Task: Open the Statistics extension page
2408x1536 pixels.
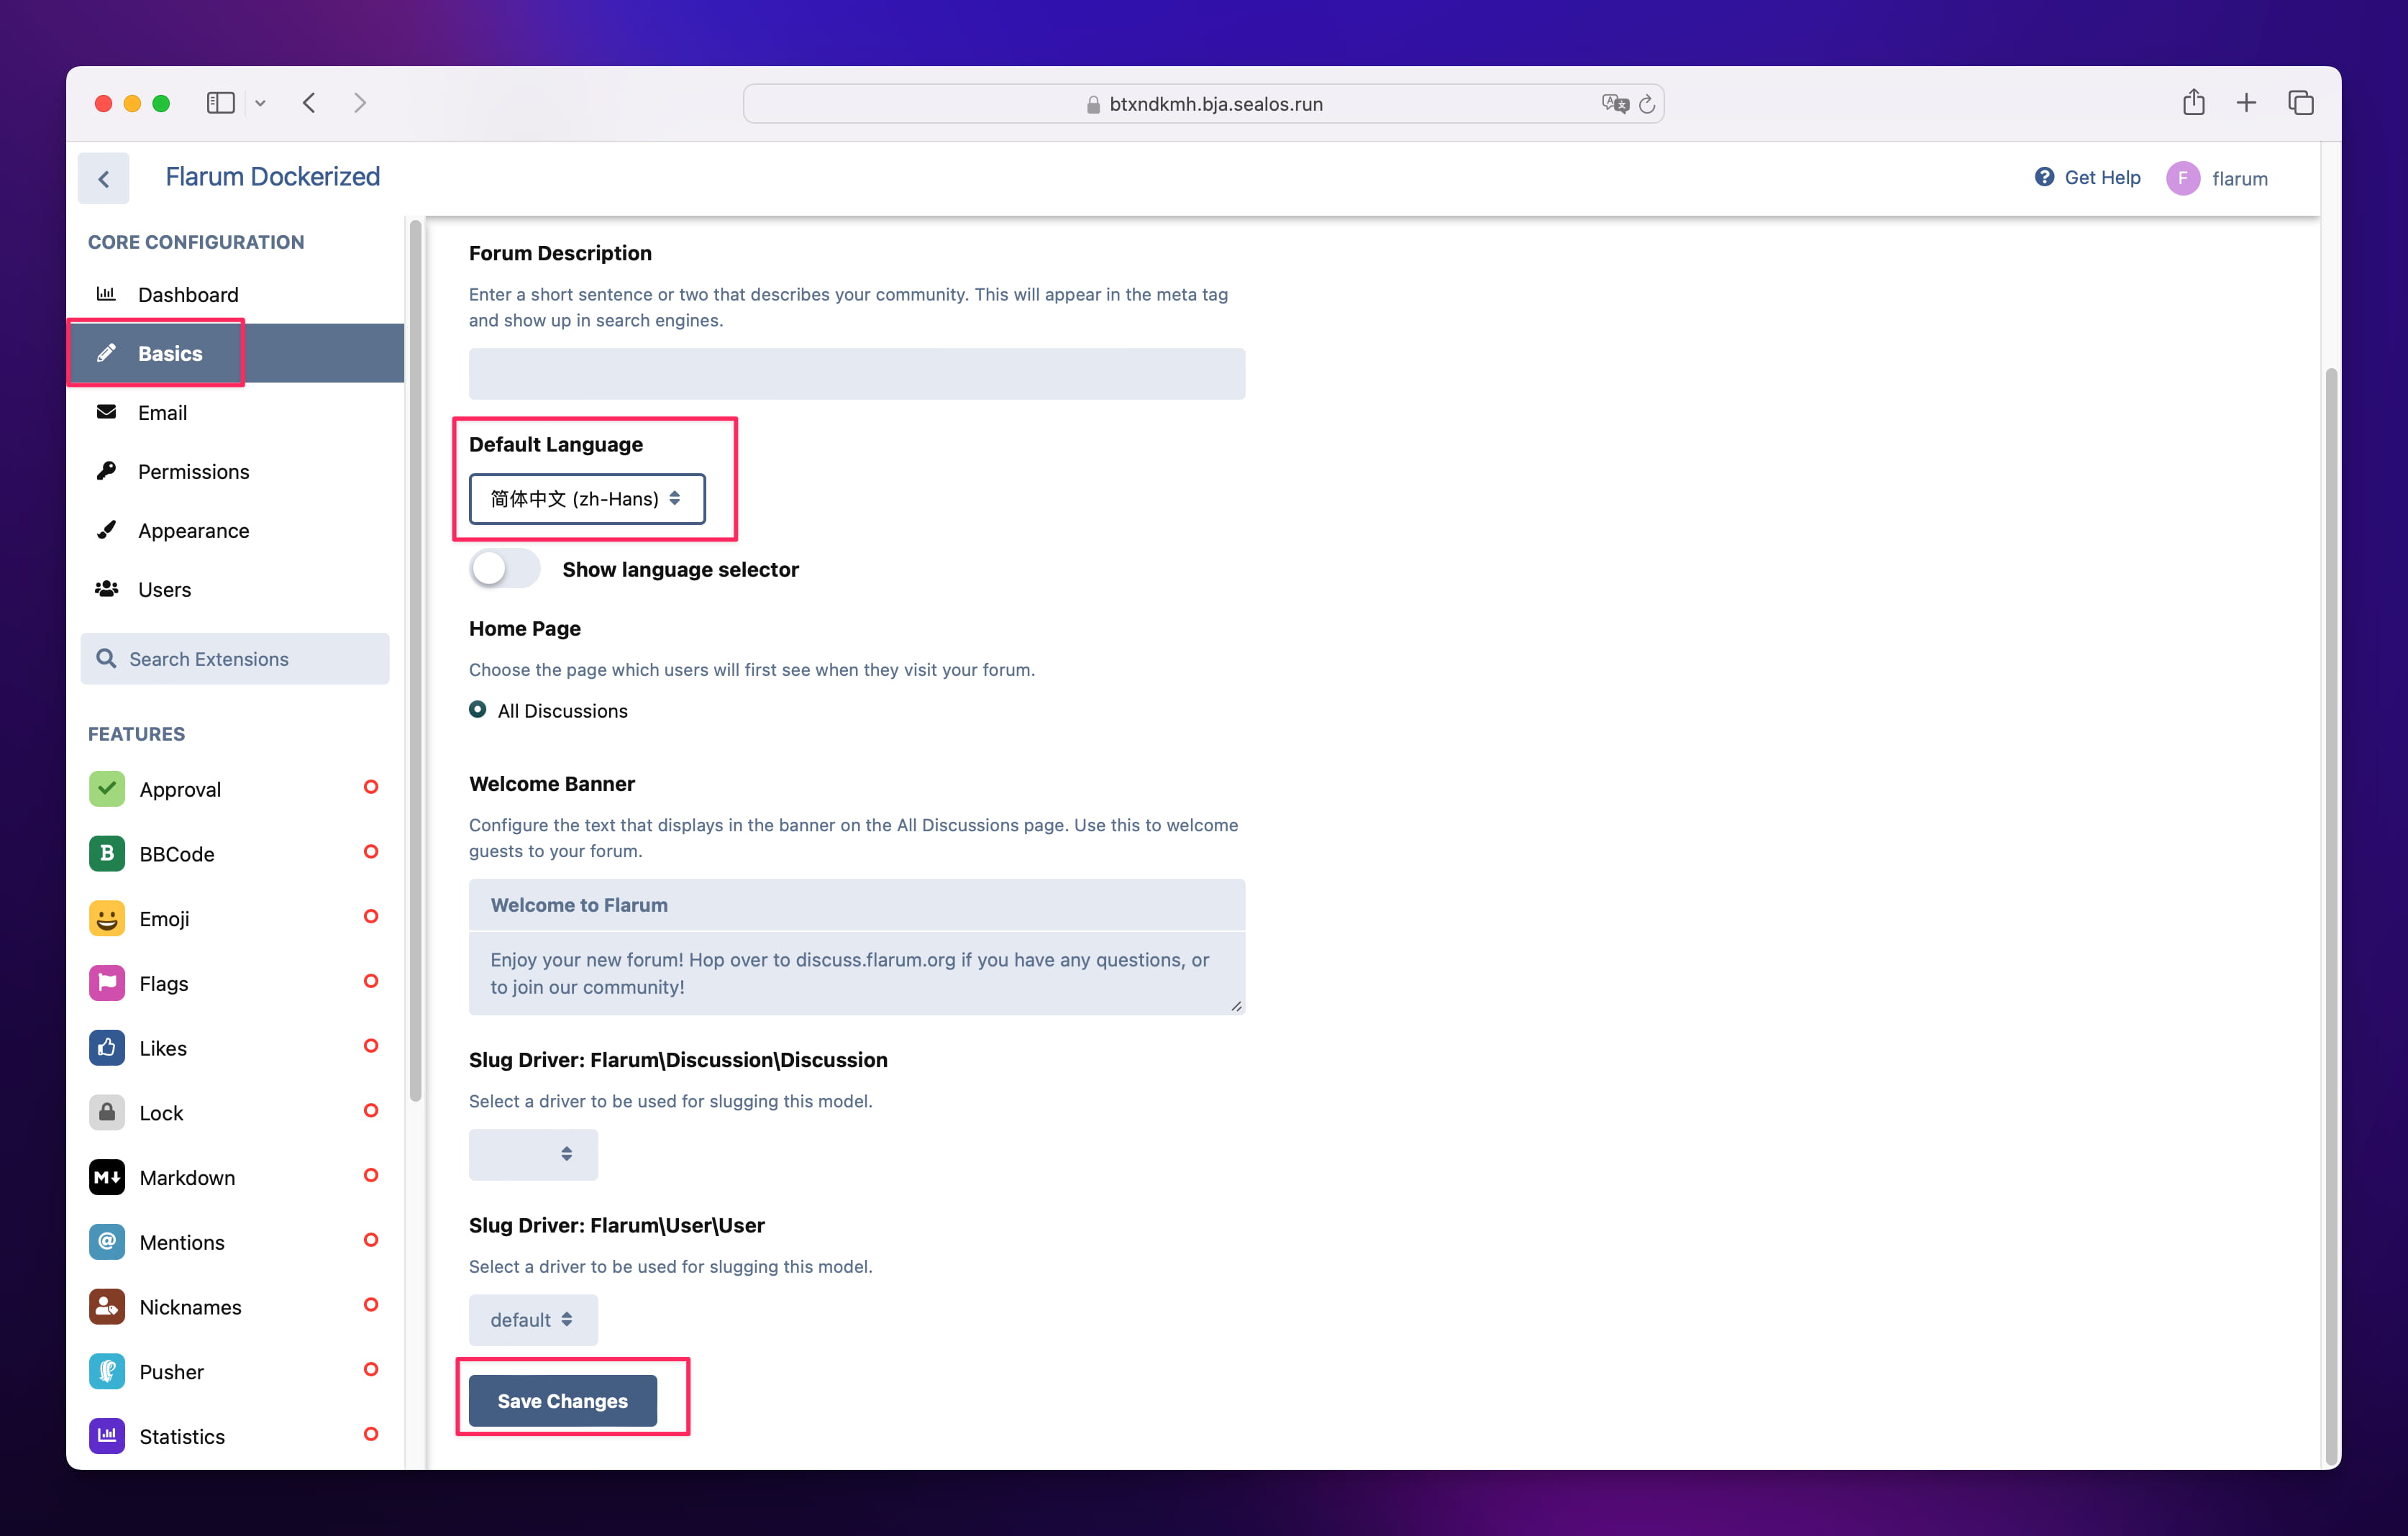Action: [236, 1436]
